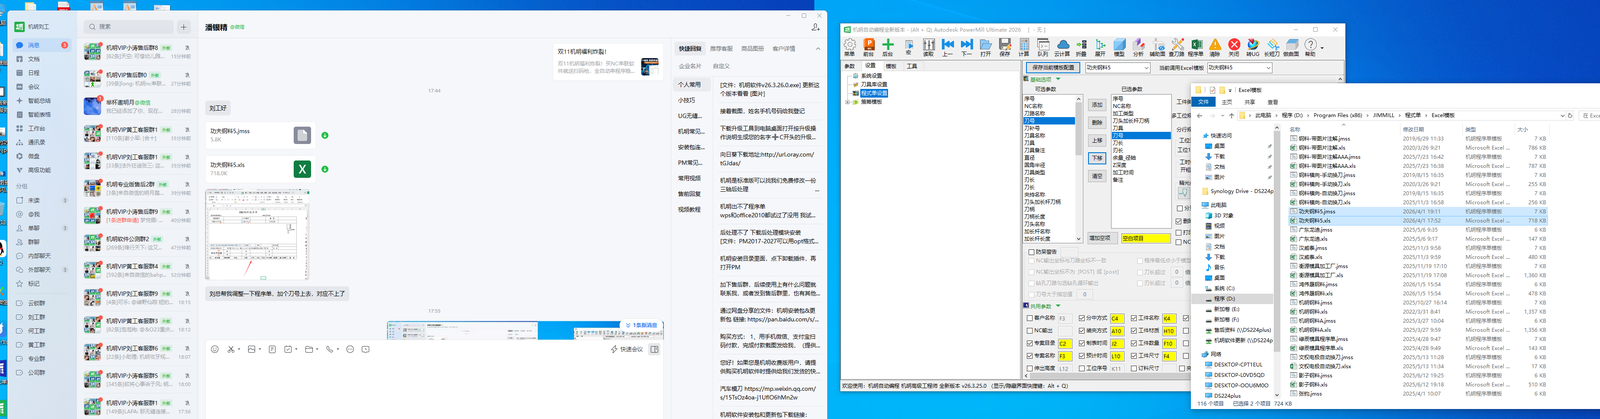Click the 删除 button between parameter lists
This screenshot has width=1600, height=419.
(x=1097, y=122)
